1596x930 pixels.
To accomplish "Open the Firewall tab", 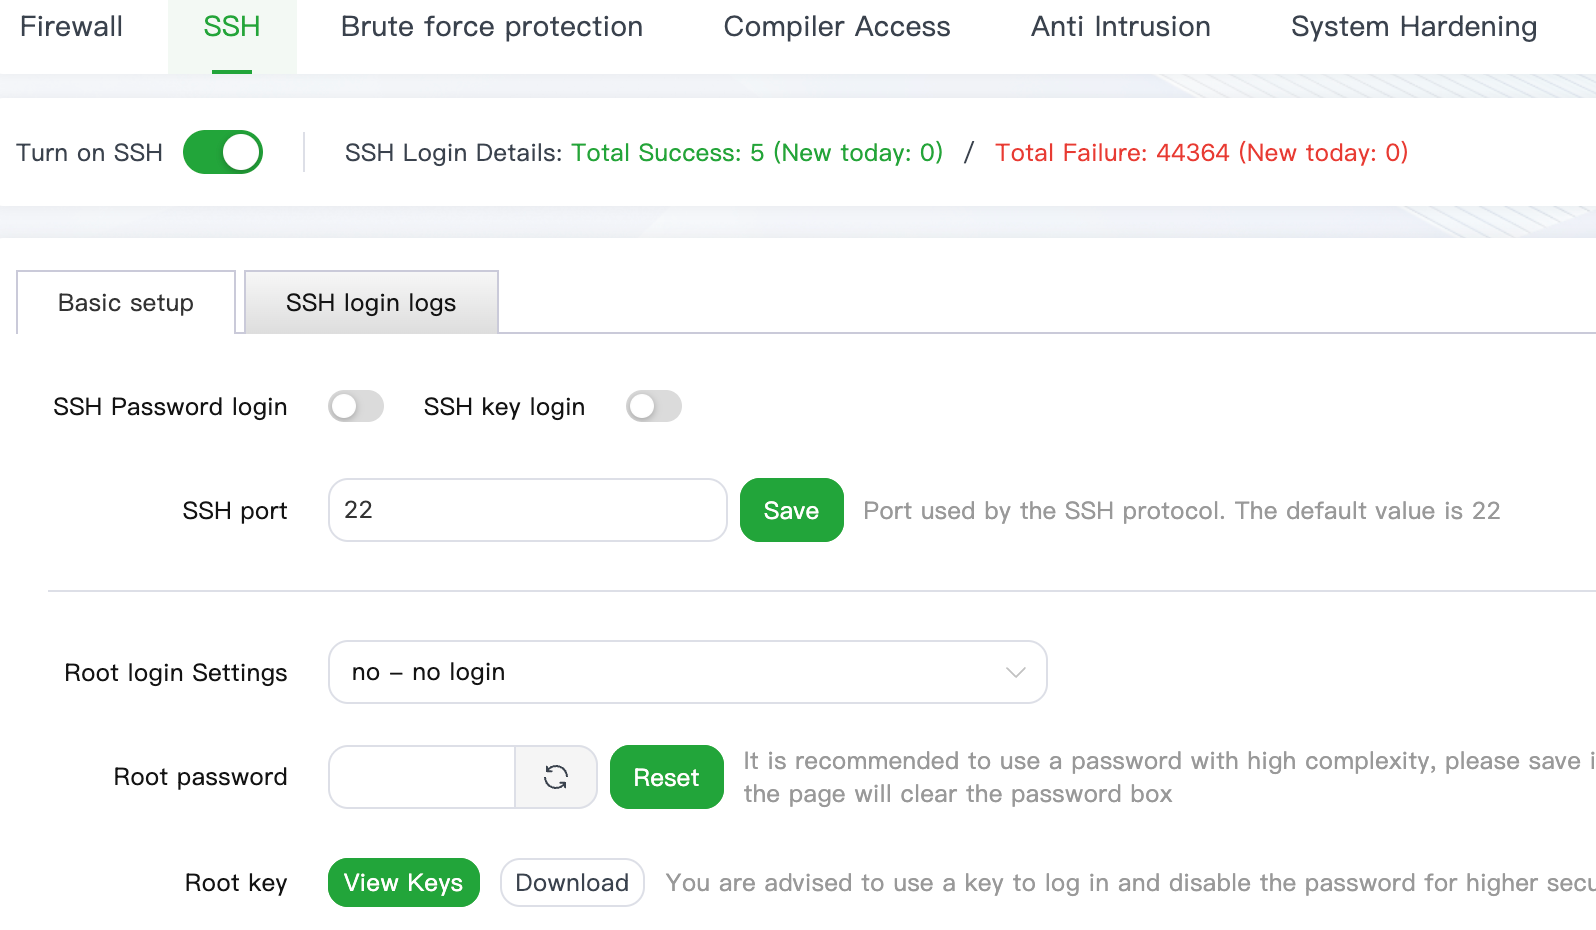I will tap(71, 27).
